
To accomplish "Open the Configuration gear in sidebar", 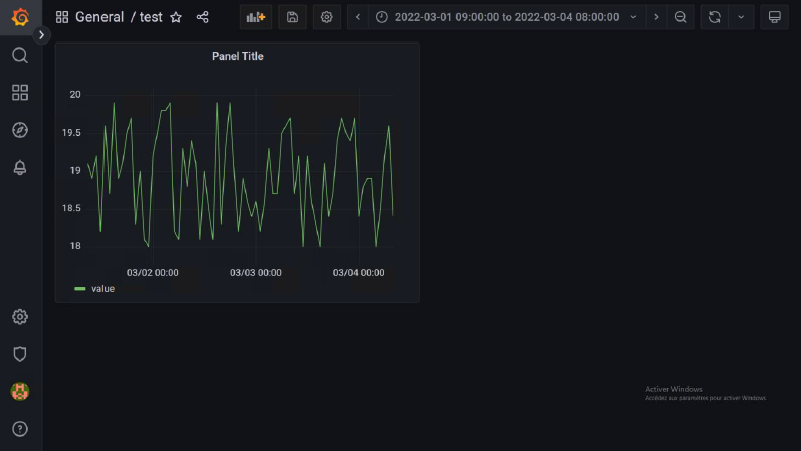I will (20, 317).
